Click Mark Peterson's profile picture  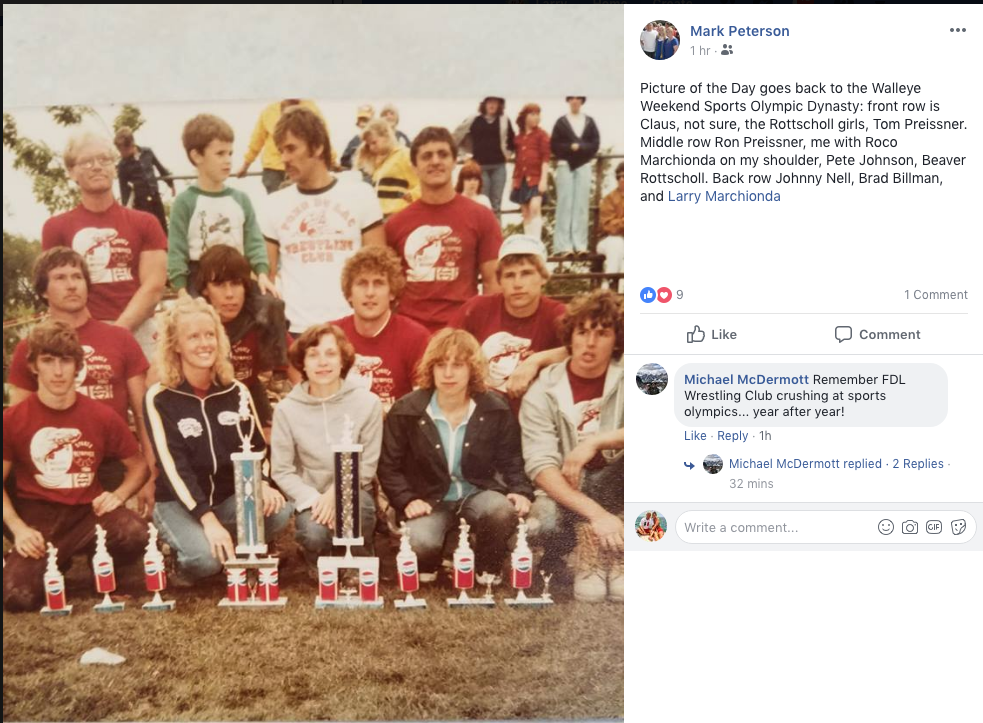[x=660, y=40]
